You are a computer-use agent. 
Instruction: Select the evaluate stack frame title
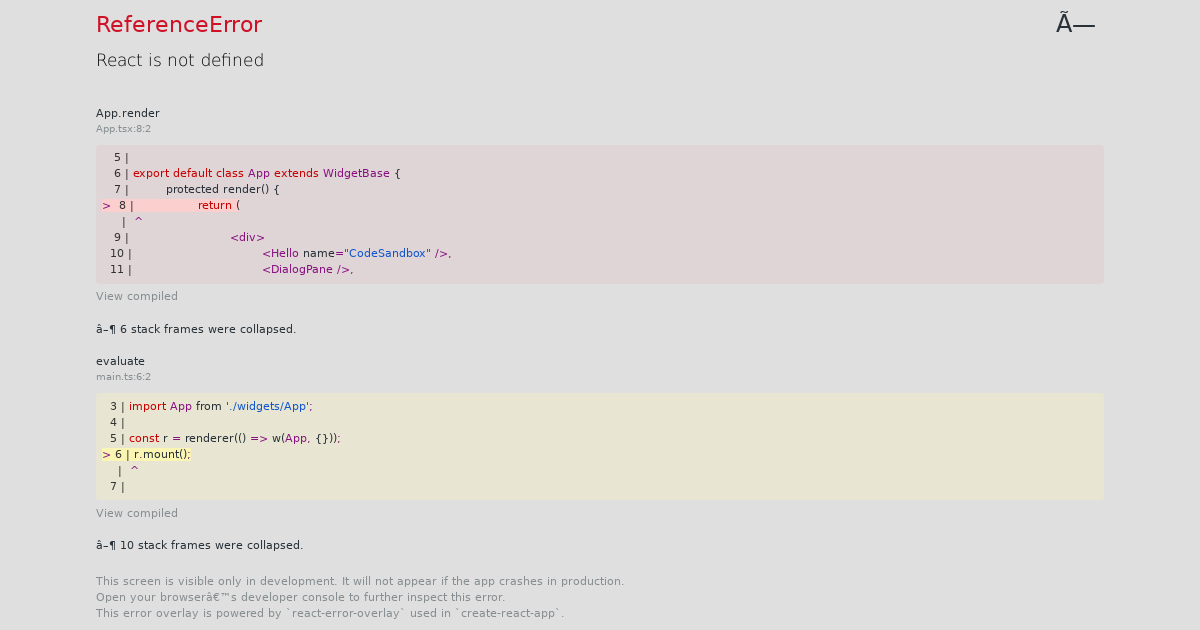click(120, 361)
